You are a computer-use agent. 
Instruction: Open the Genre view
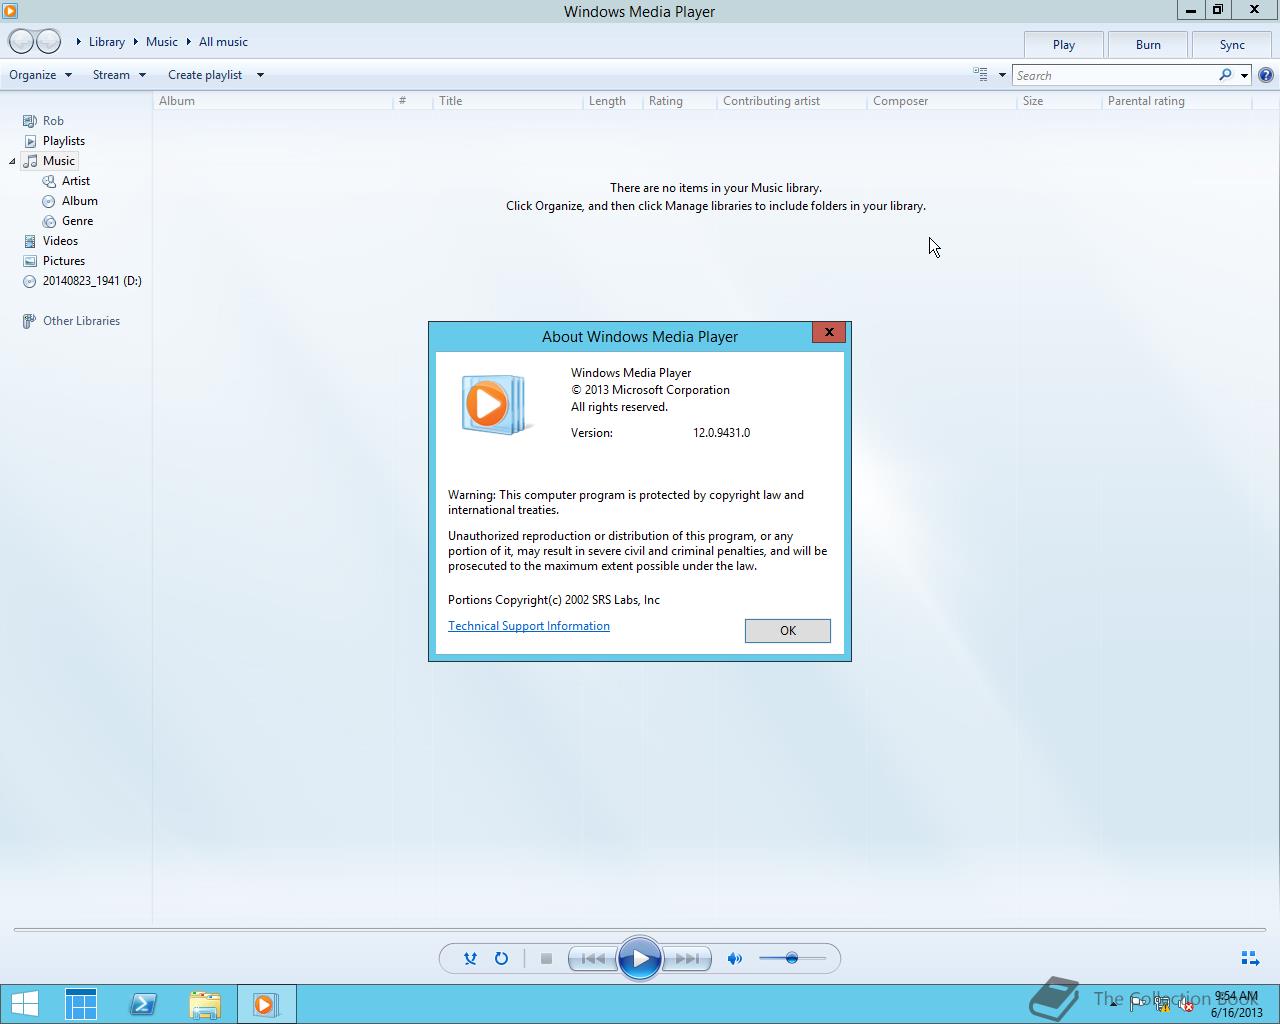pos(77,221)
